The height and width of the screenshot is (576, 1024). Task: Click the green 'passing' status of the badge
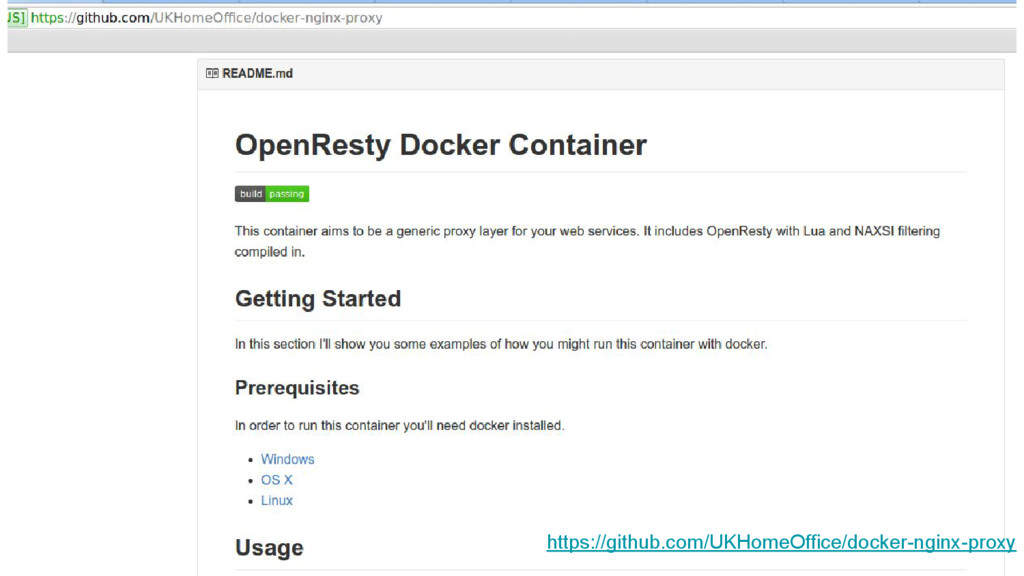click(x=287, y=194)
